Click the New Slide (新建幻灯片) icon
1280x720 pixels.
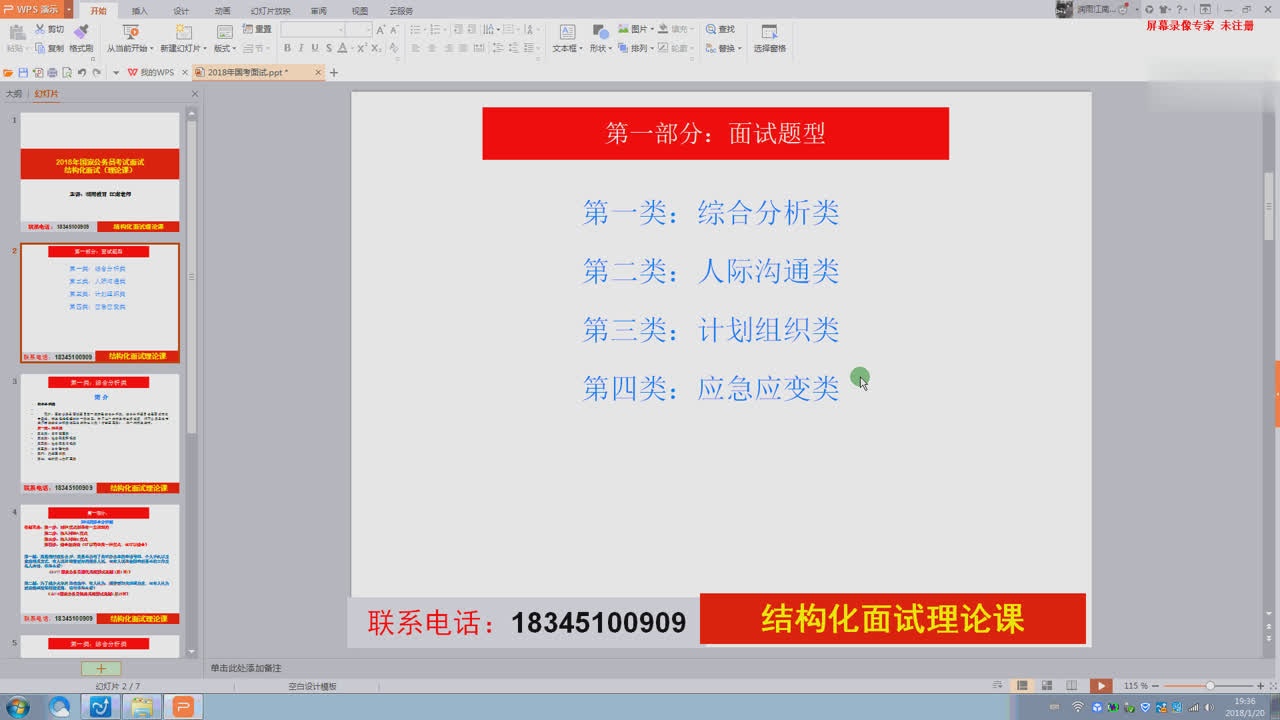pos(184,32)
